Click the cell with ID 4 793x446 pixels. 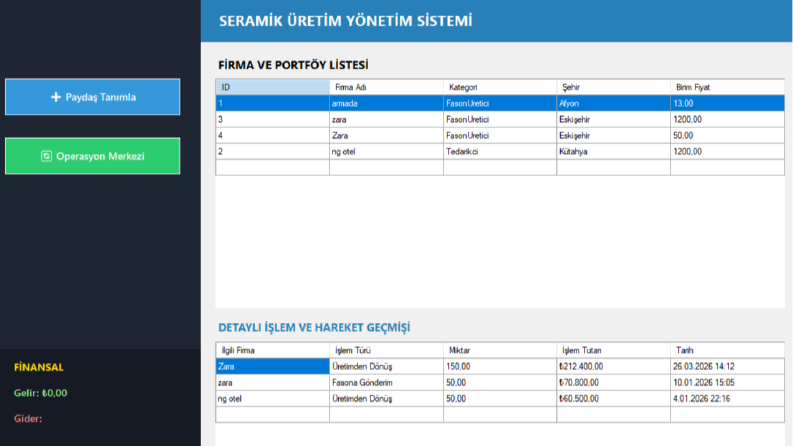[273, 136]
